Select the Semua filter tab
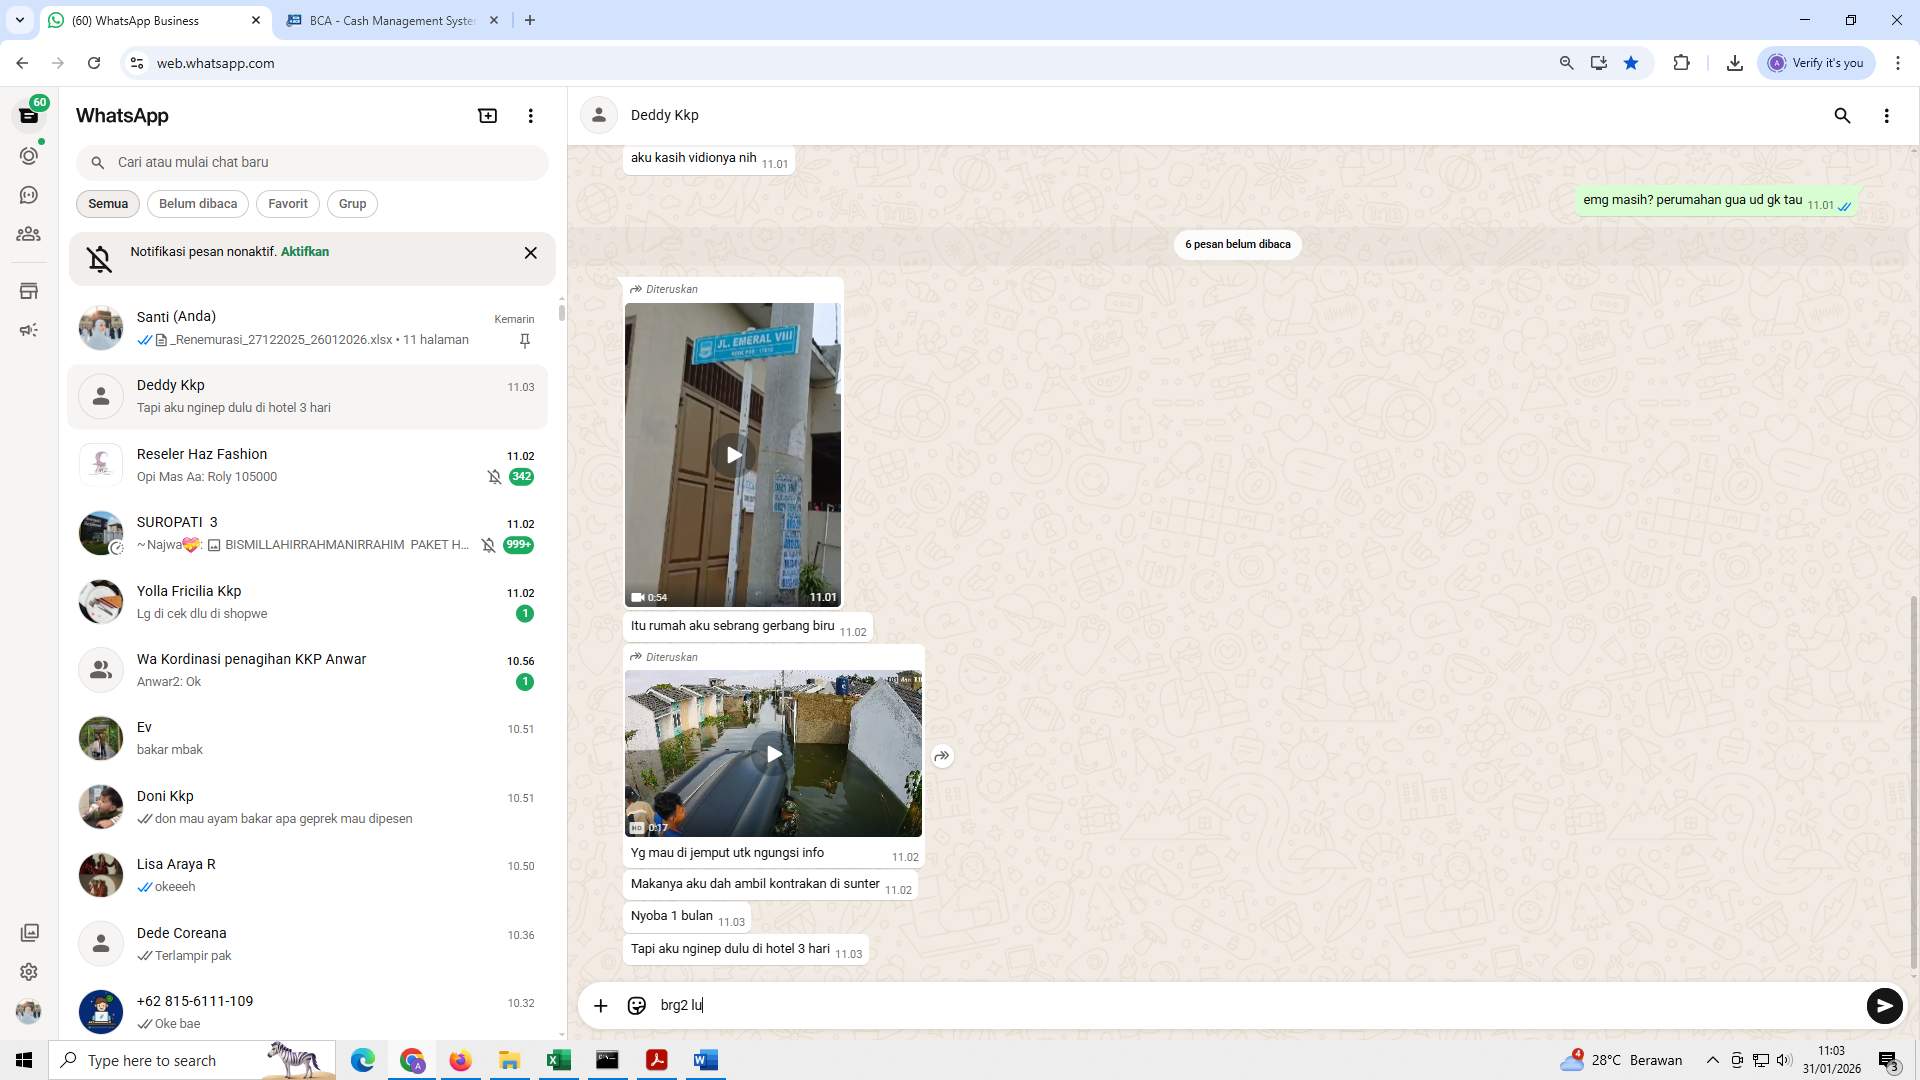 (x=107, y=204)
